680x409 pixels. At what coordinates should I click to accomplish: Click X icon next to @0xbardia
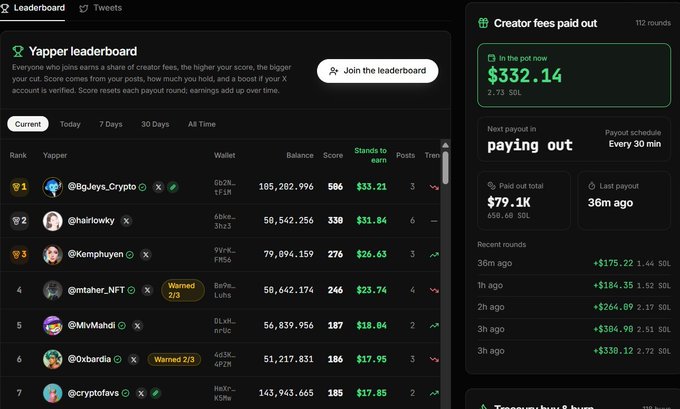coord(134,360)
